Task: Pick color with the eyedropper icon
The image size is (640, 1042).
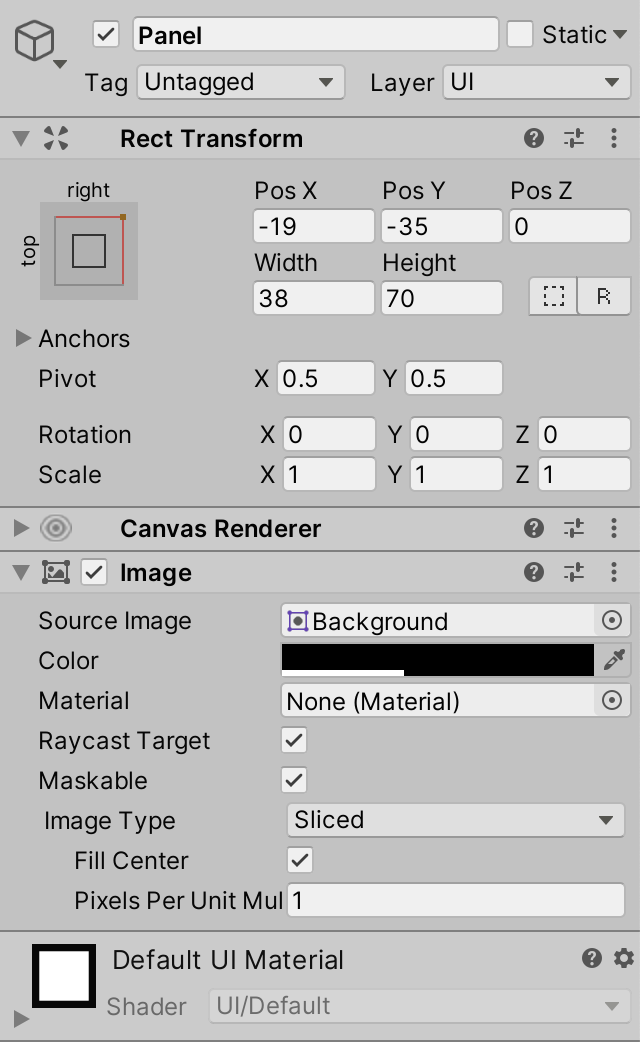Action: [614, 660]
